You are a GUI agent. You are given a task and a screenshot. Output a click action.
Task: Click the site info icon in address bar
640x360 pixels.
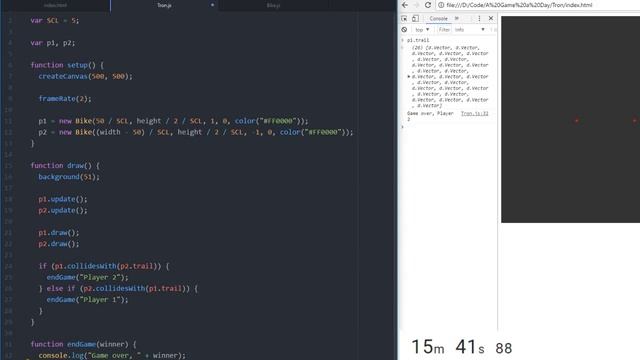click(441, 5)
